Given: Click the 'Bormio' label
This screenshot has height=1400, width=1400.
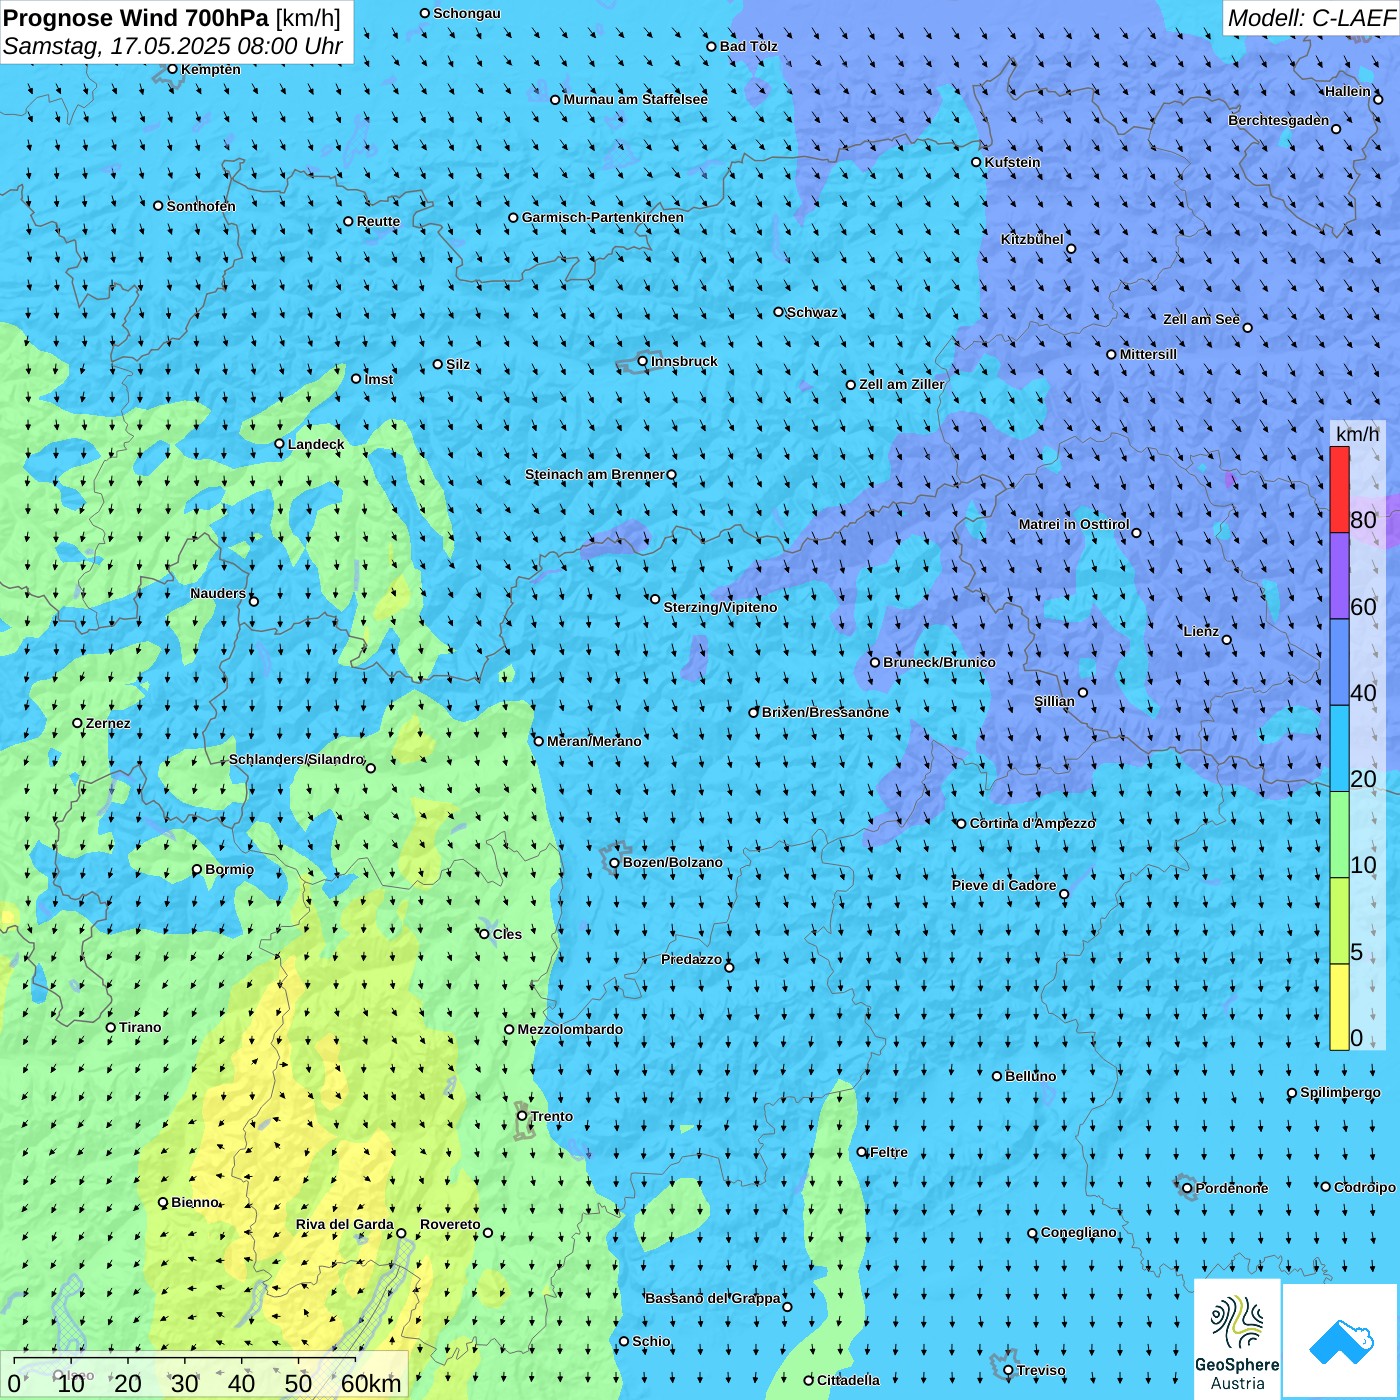Looking at the screenshot, I should coord(229,869).
